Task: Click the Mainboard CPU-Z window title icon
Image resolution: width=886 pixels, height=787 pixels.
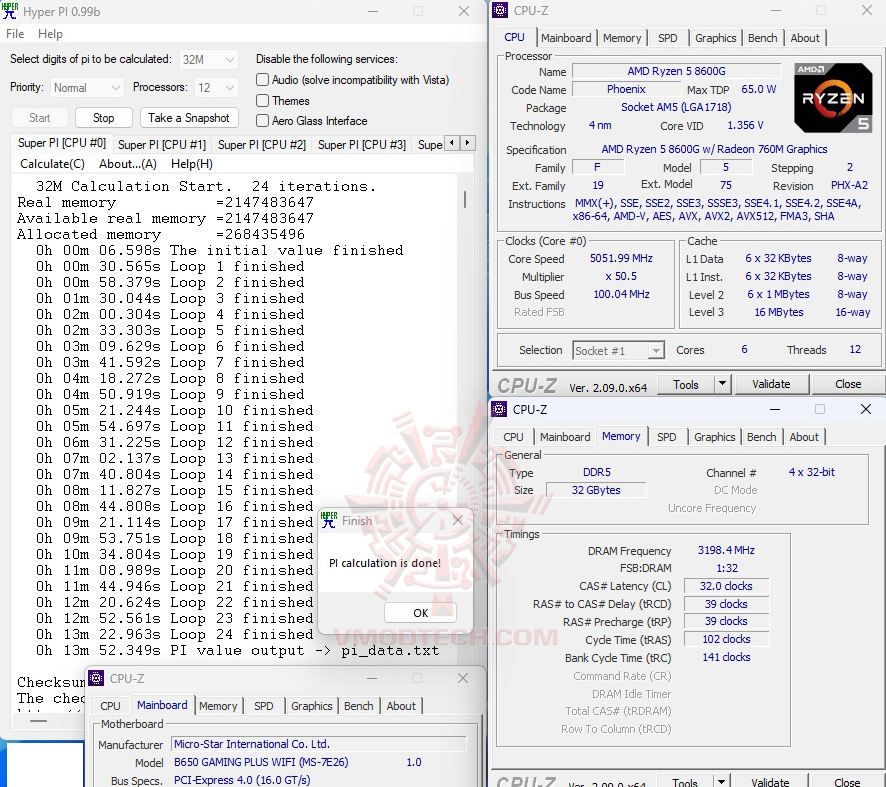Action: 96,678
